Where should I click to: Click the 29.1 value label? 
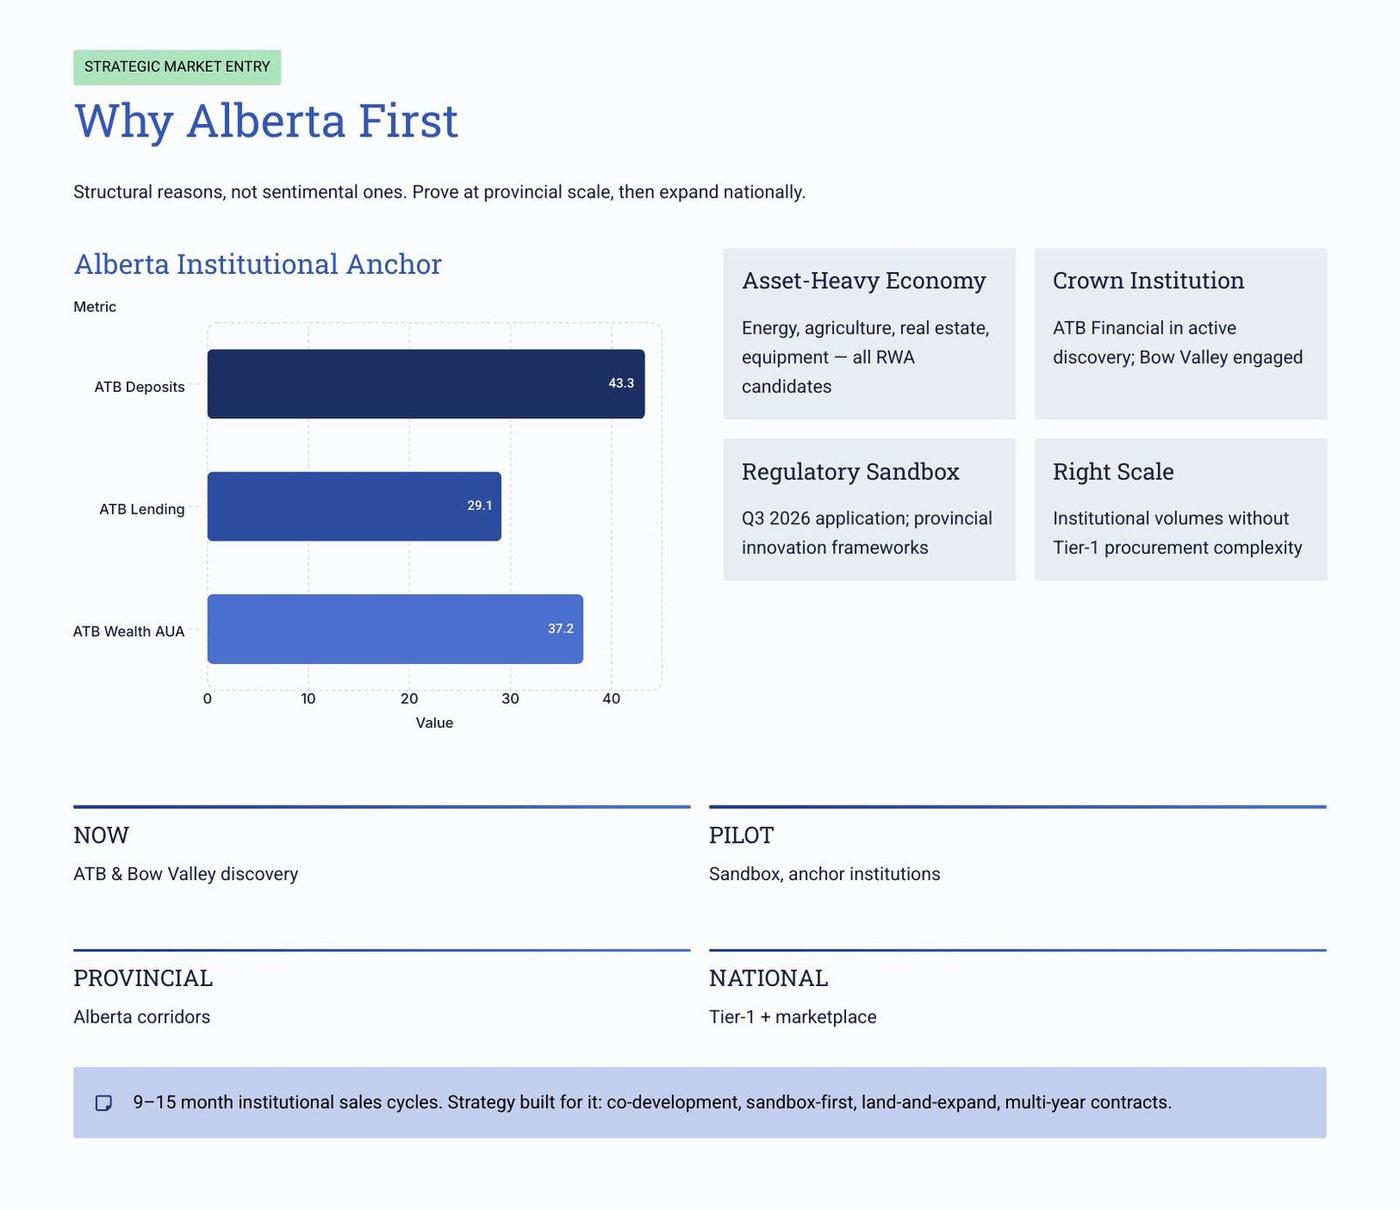point(479,506)
